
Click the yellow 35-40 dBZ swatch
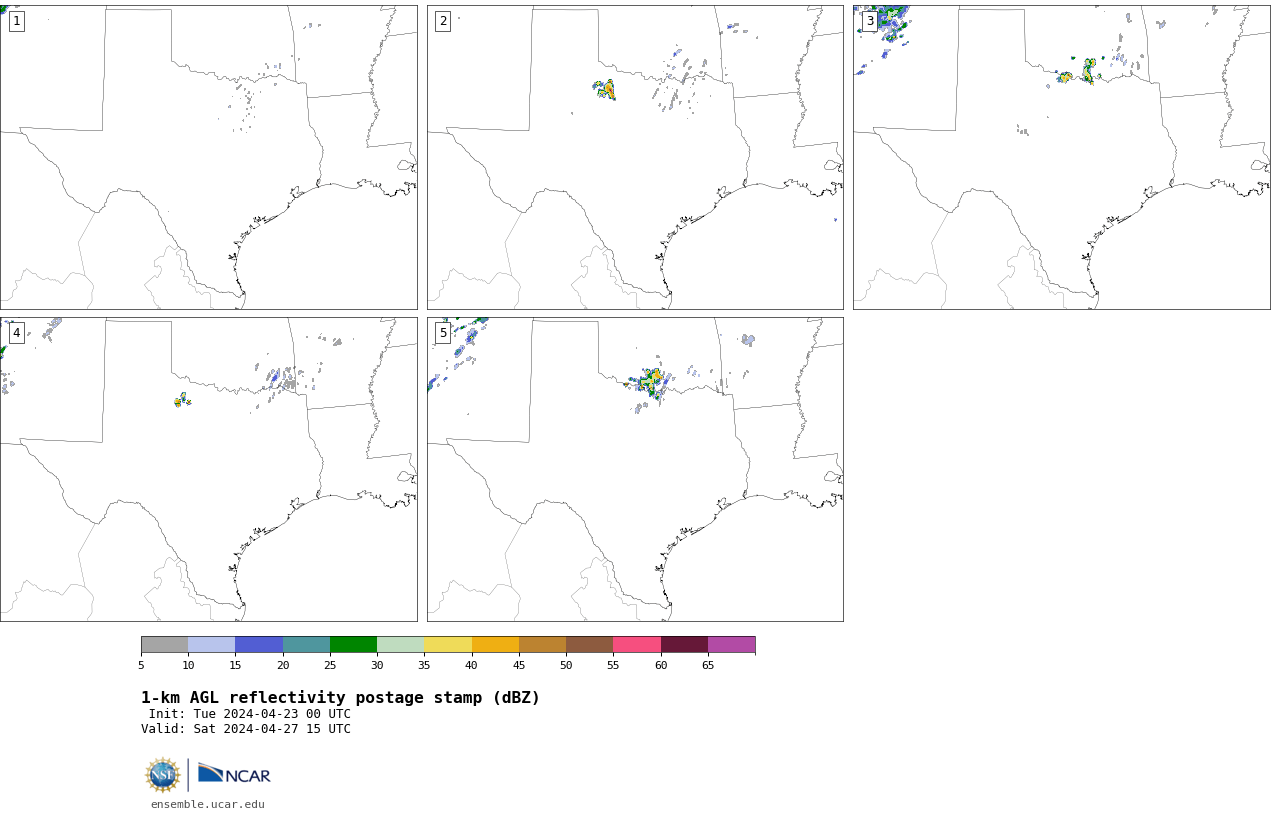[448, 644]
